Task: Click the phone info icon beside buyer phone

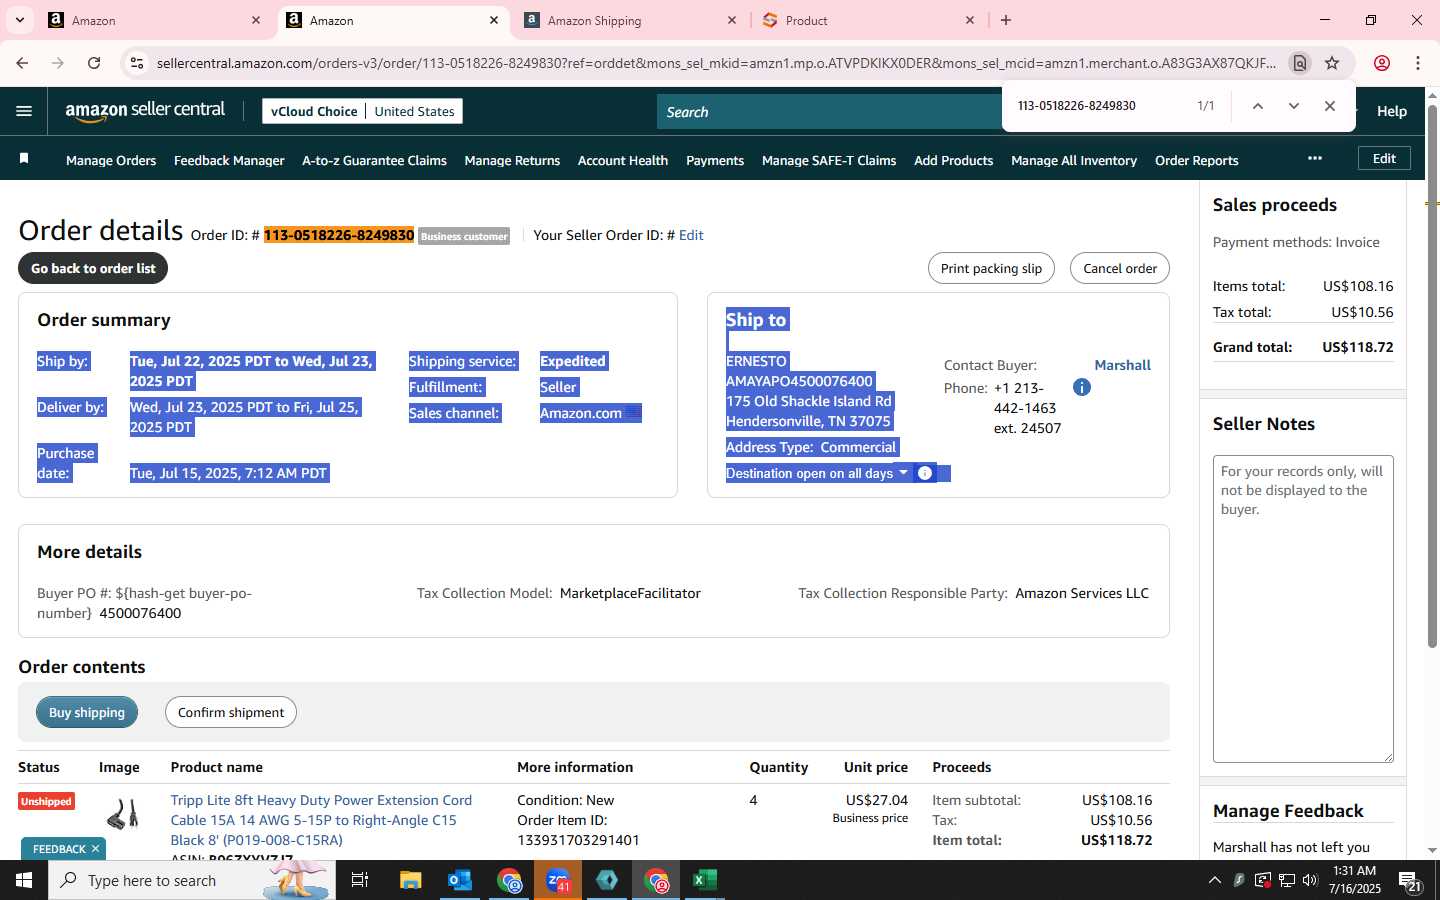Action: coord(1081,387)
